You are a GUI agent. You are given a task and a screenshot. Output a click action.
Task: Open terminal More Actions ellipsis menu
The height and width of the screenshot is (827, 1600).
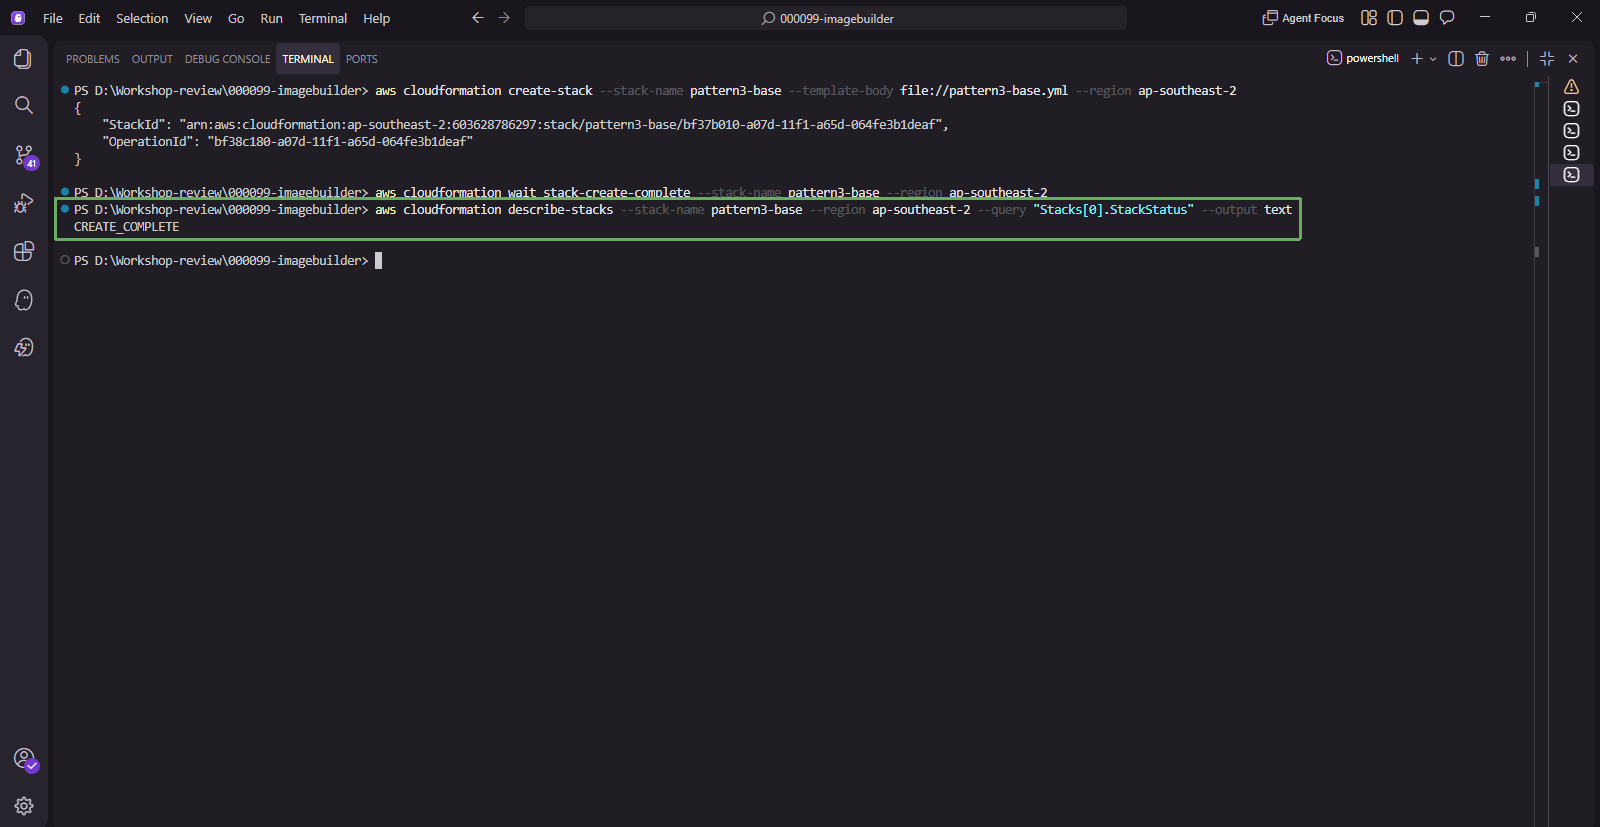(1508, 59)
